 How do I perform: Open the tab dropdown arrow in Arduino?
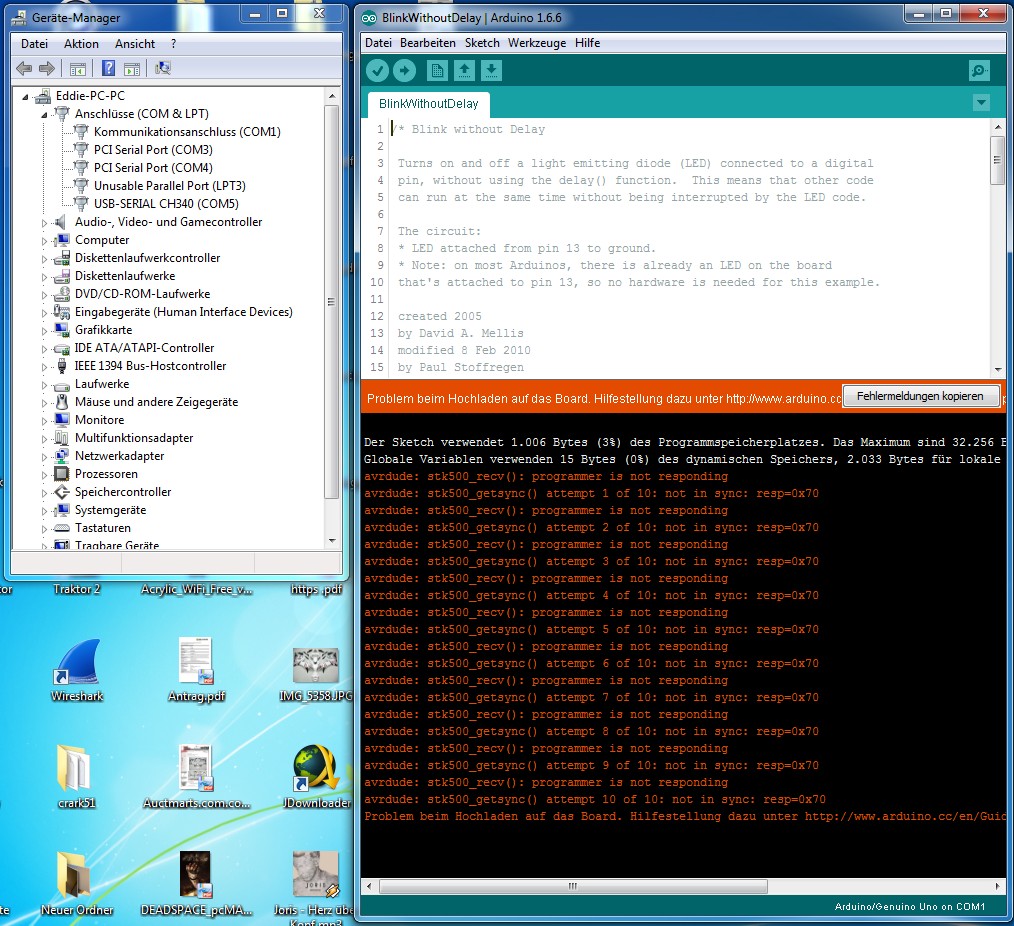981,102
